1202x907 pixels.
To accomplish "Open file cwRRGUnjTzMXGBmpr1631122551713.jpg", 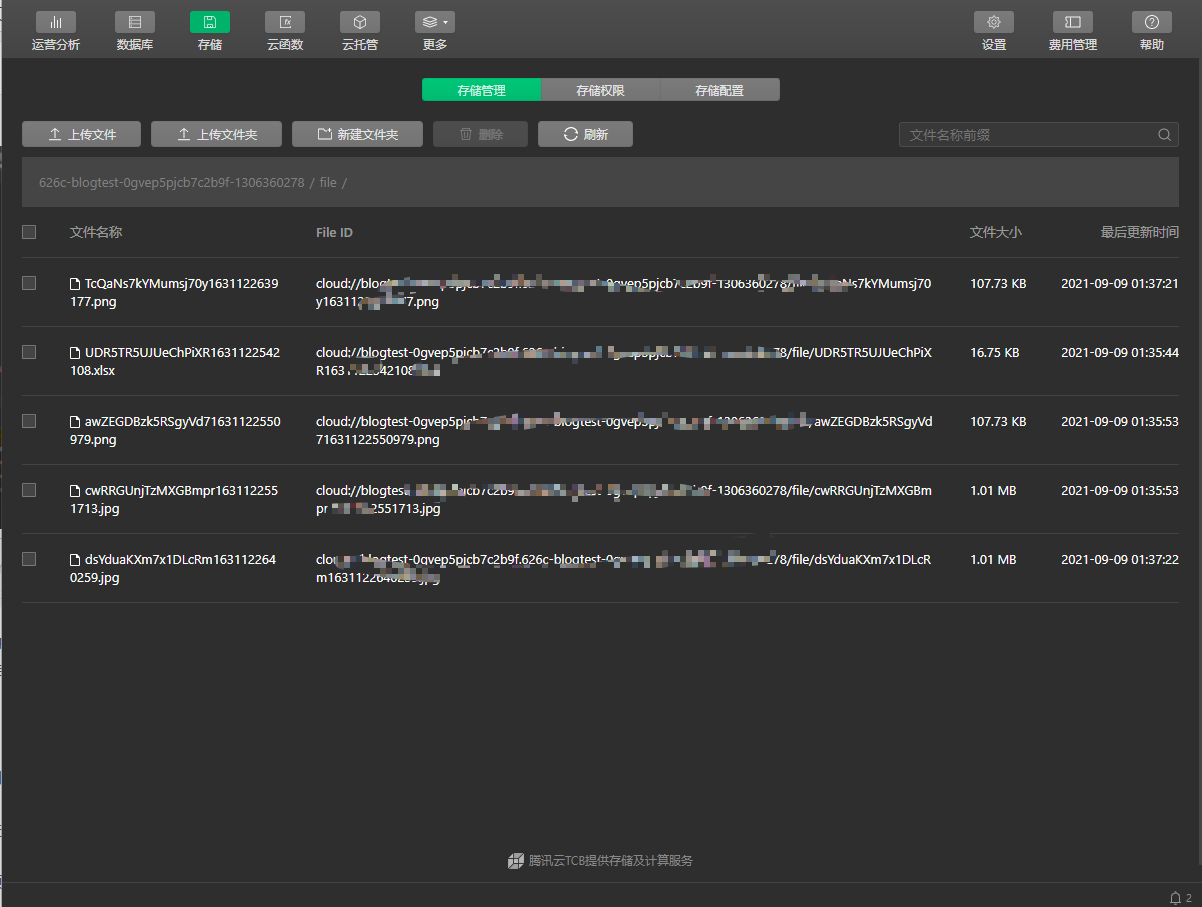I will (174, 499).
